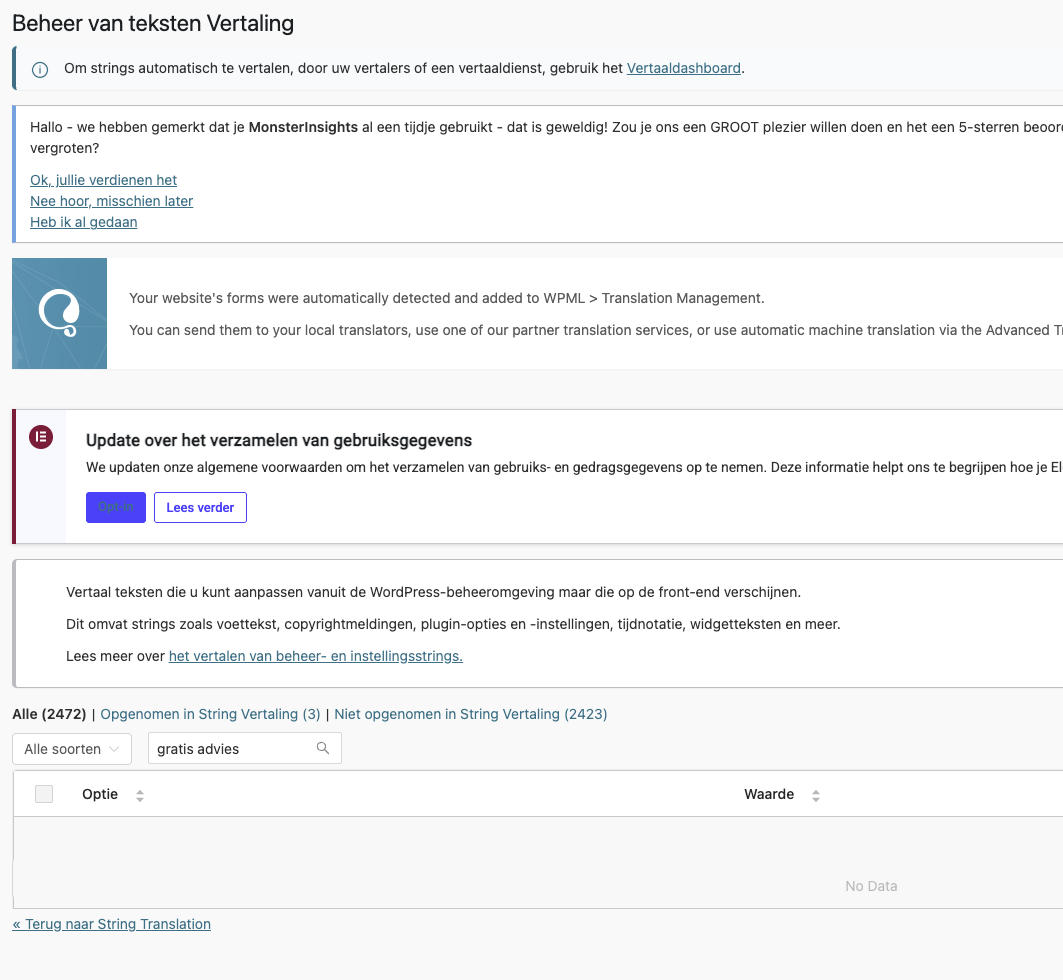Click the WPML logo thumbnail
1063x980 pixels.
tap(59, 313)
